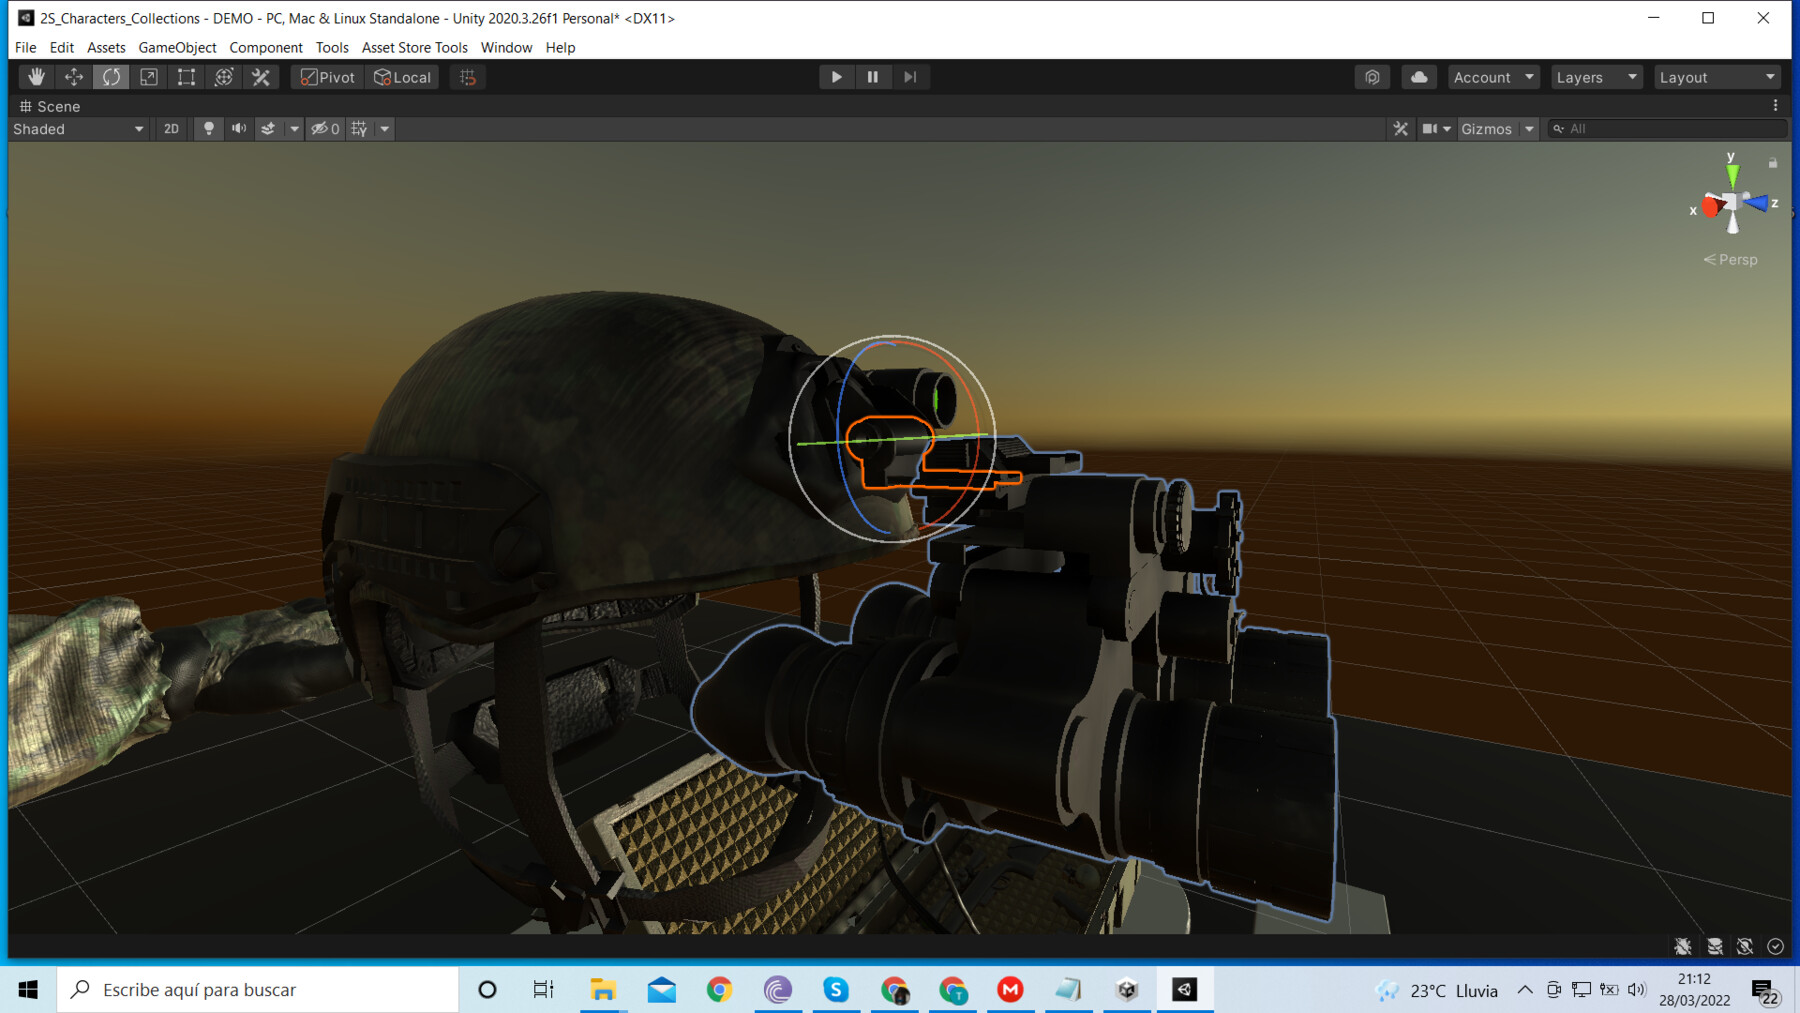Open Shaded draw mode dropdown
1800x1013 pixels.
tap(78, 129)
